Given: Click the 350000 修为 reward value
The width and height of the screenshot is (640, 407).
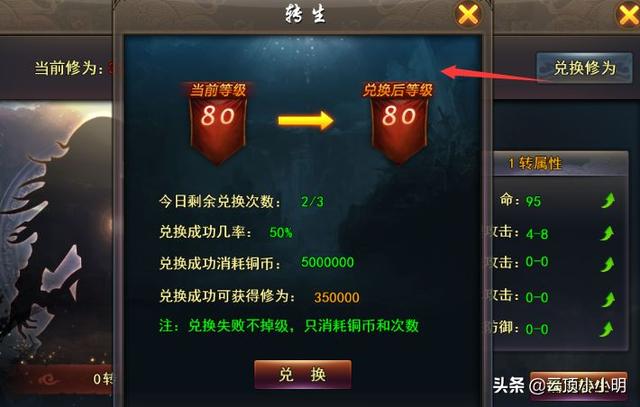Looking at the screenshot, I should click(337, 297).
